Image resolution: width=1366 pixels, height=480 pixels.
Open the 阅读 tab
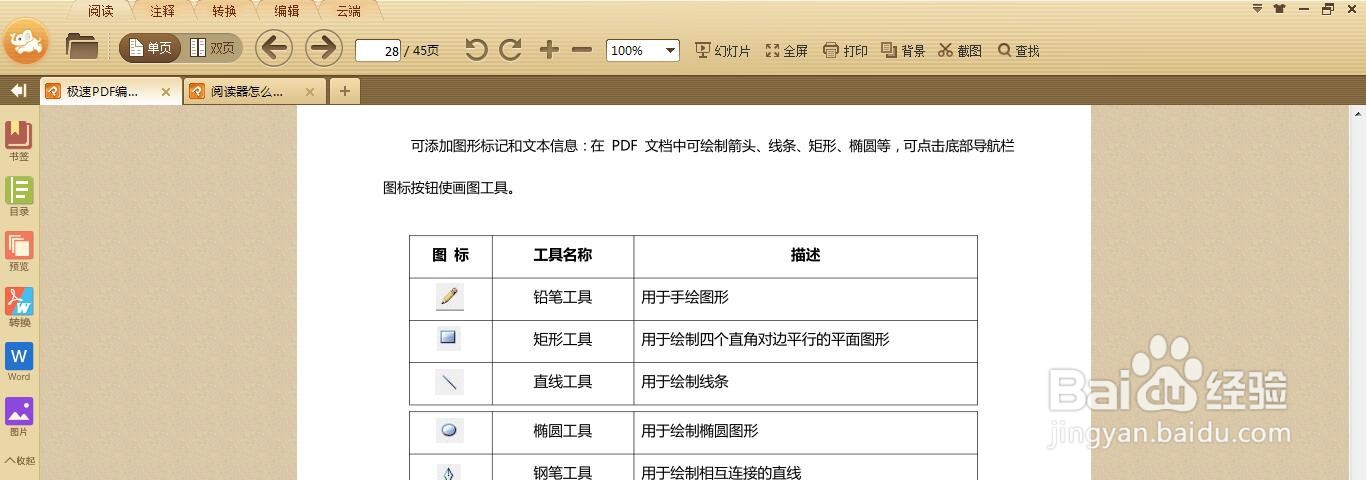click(x=100, y=11)
